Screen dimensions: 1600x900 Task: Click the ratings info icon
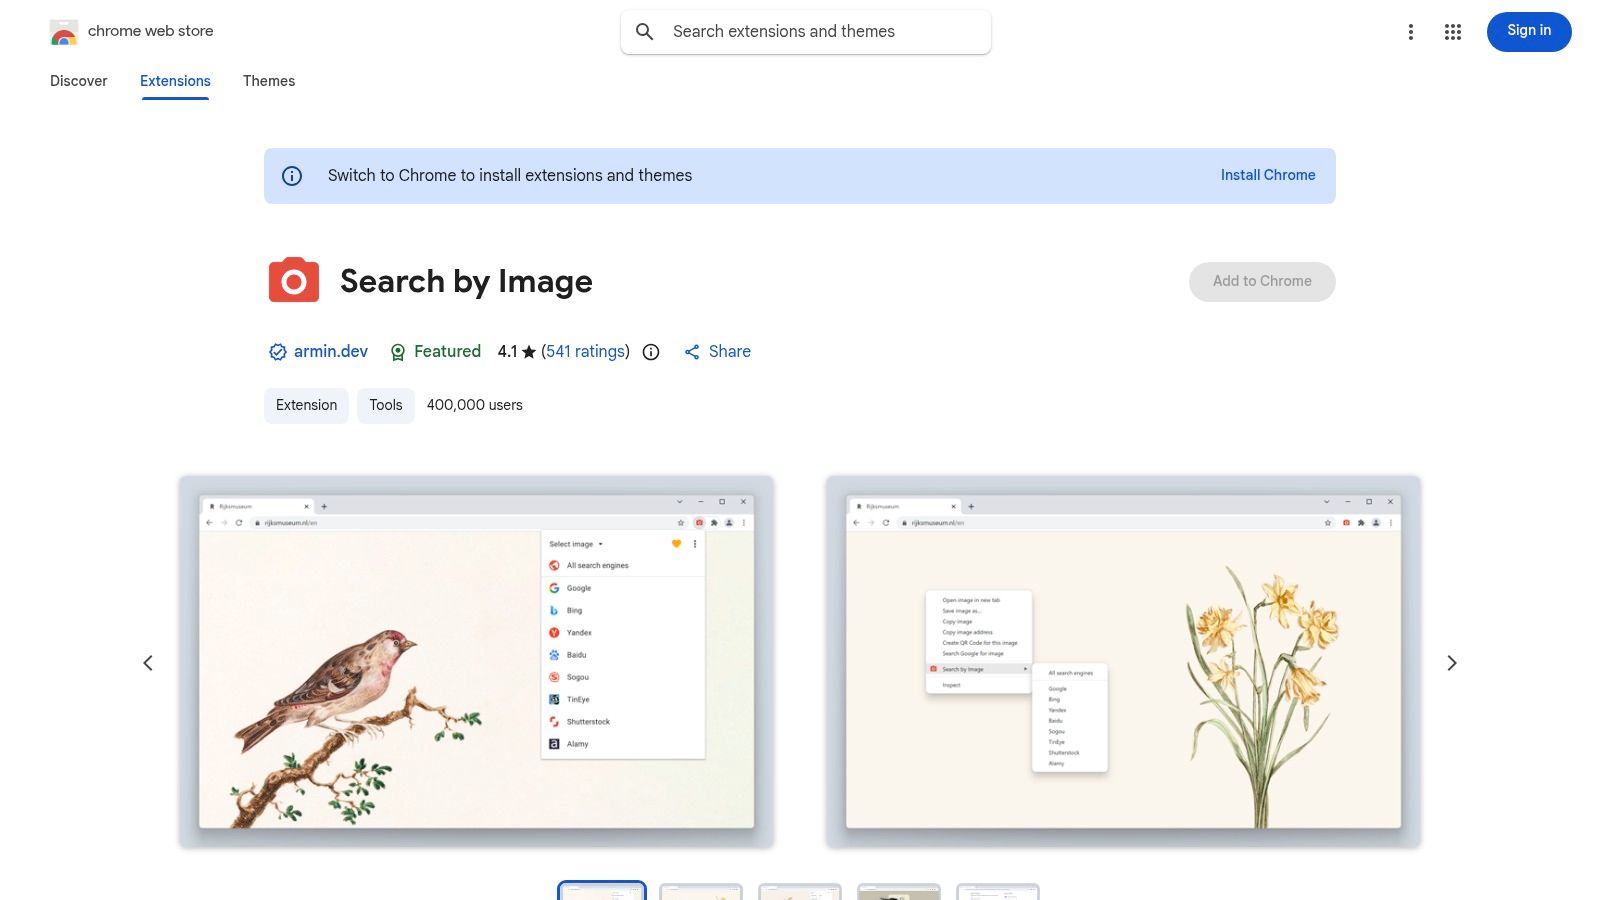point(651,352)
